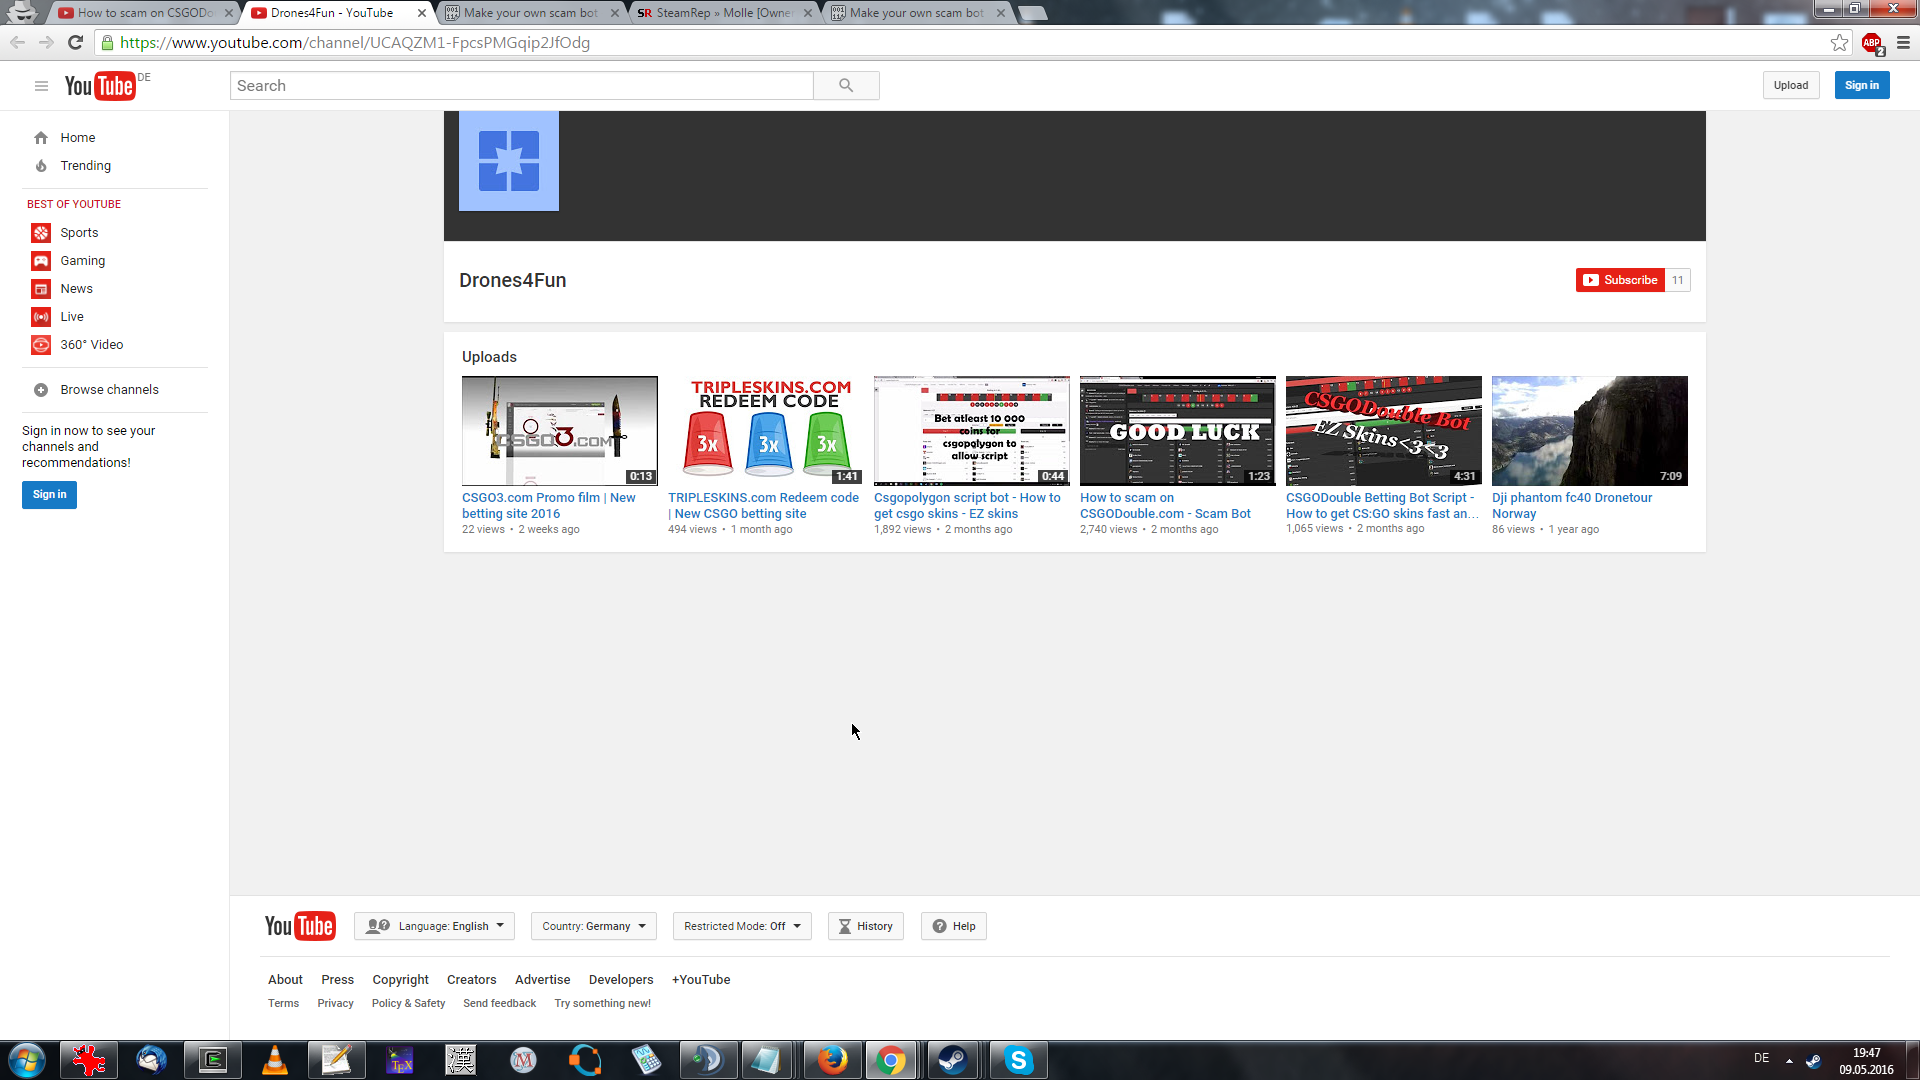Click Adblock Plus extension icon

tap(1871, 43)
